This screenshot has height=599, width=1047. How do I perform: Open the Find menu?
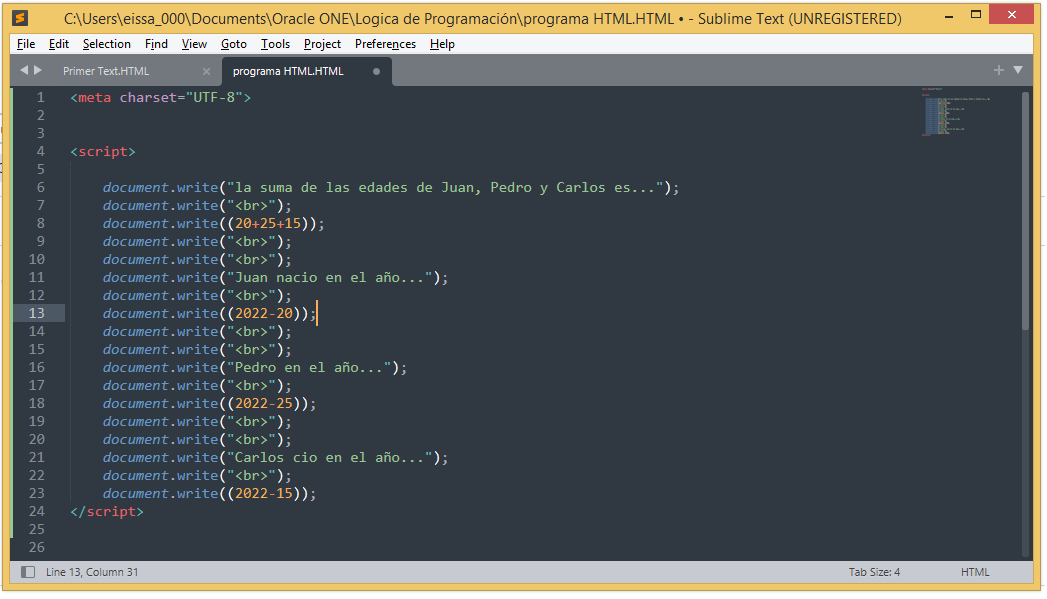(156, 44)
